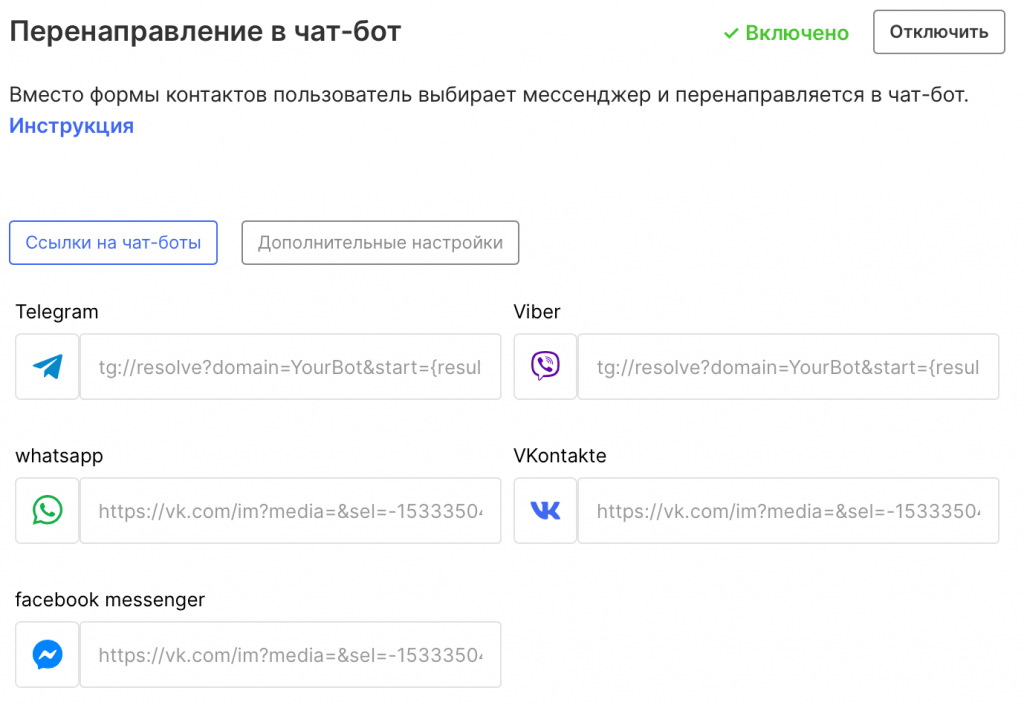Screen dimensions: 1024x705
Task: Focus the Telegram bot link field
Action: pyautogui.click(x=290, y=367)
